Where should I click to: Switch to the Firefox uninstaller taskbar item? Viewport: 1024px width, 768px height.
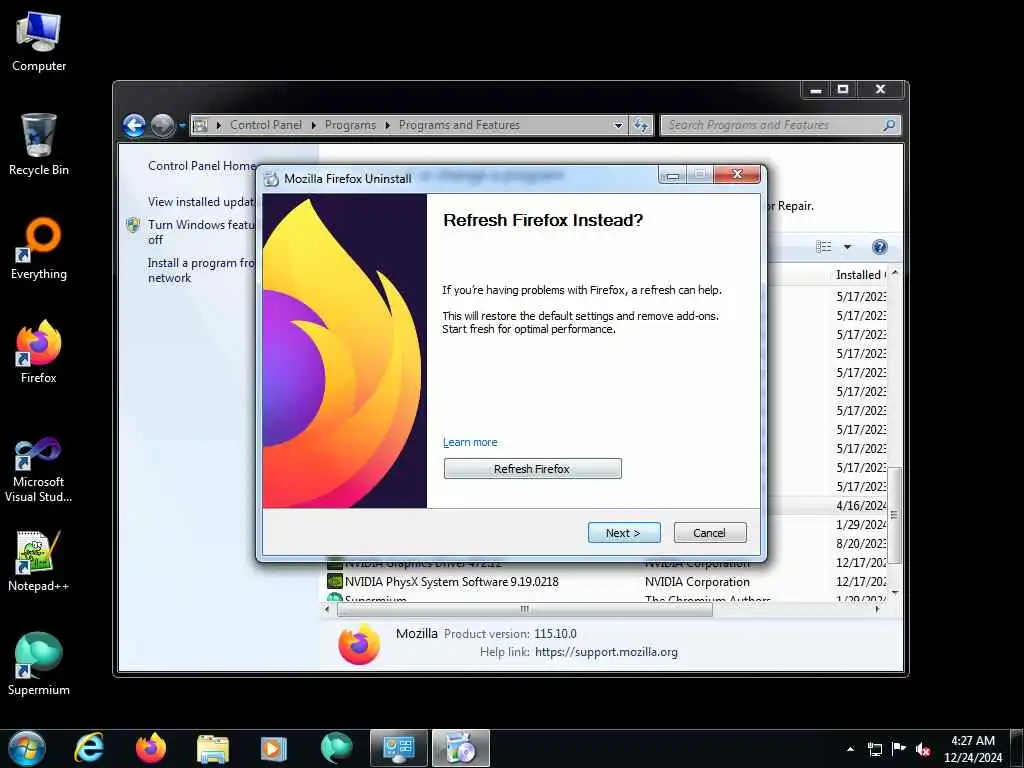(460, 748)
